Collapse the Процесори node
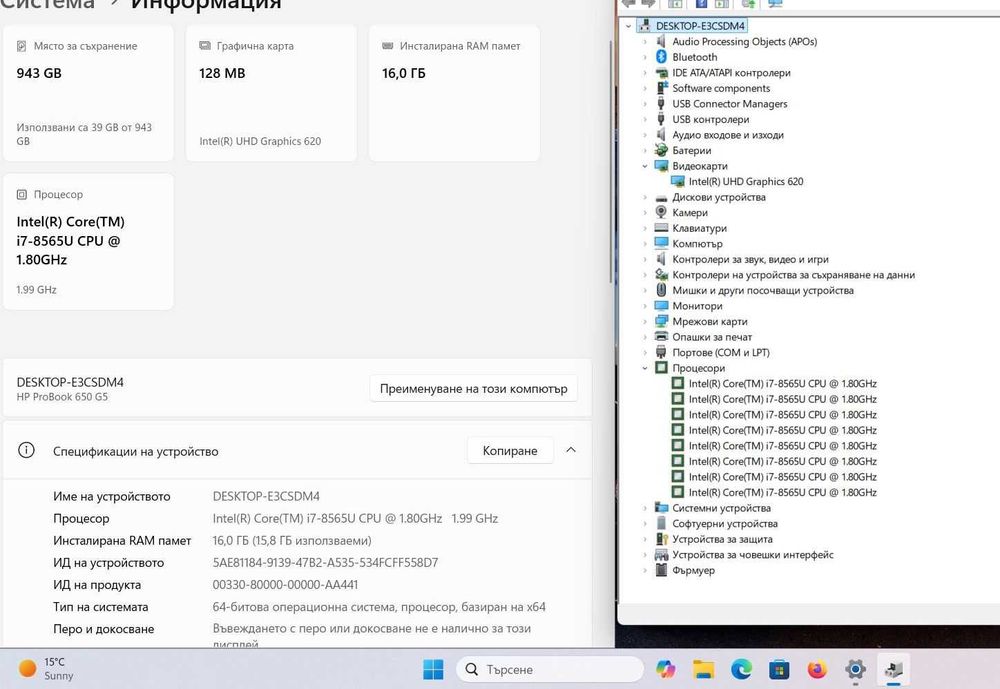Screen dimensions: 1000x689 point(645,368)
